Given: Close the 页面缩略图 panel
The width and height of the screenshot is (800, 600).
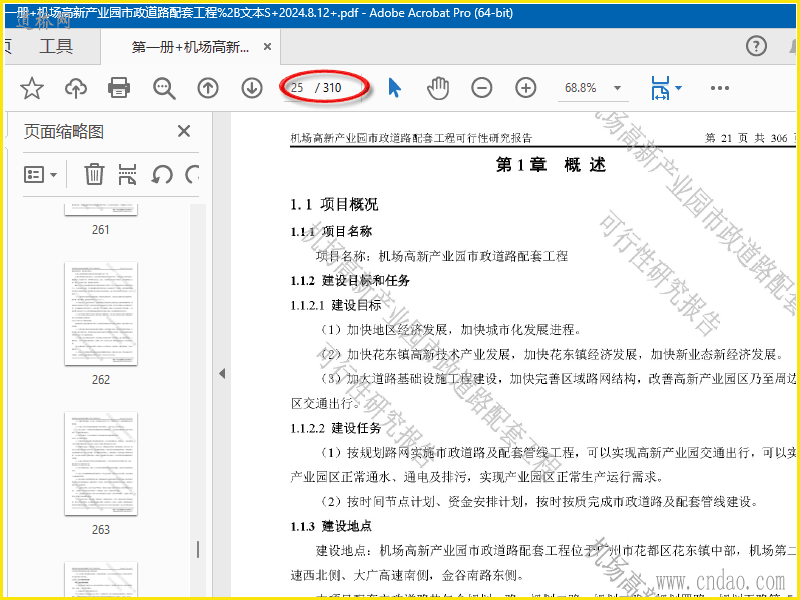Looking at the screenshot, I should [x=184, y=131].
